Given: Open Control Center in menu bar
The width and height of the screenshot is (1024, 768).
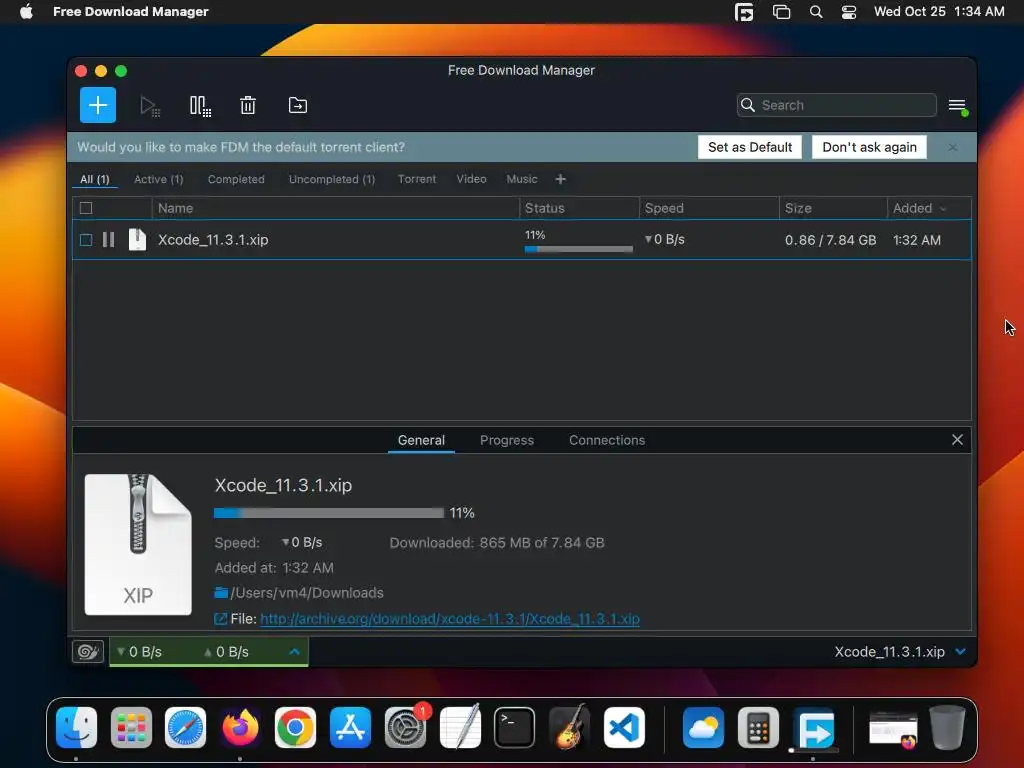Looking at the screenshot, I should (x=848, y=12).
